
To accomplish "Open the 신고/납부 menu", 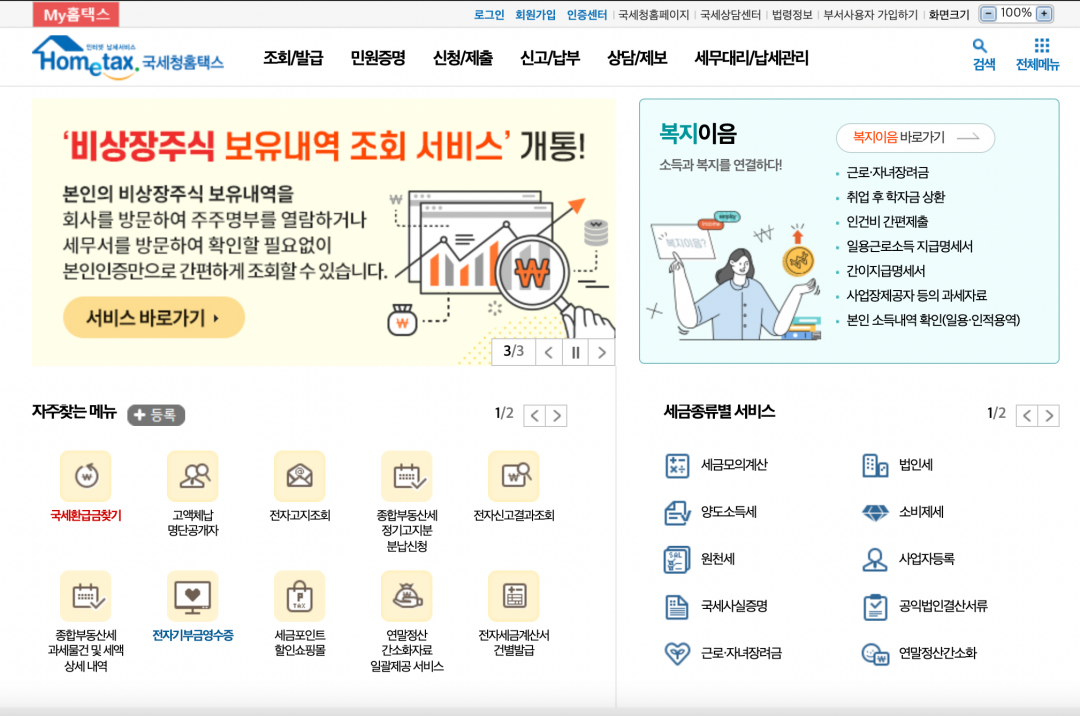I will click(550, 58).
